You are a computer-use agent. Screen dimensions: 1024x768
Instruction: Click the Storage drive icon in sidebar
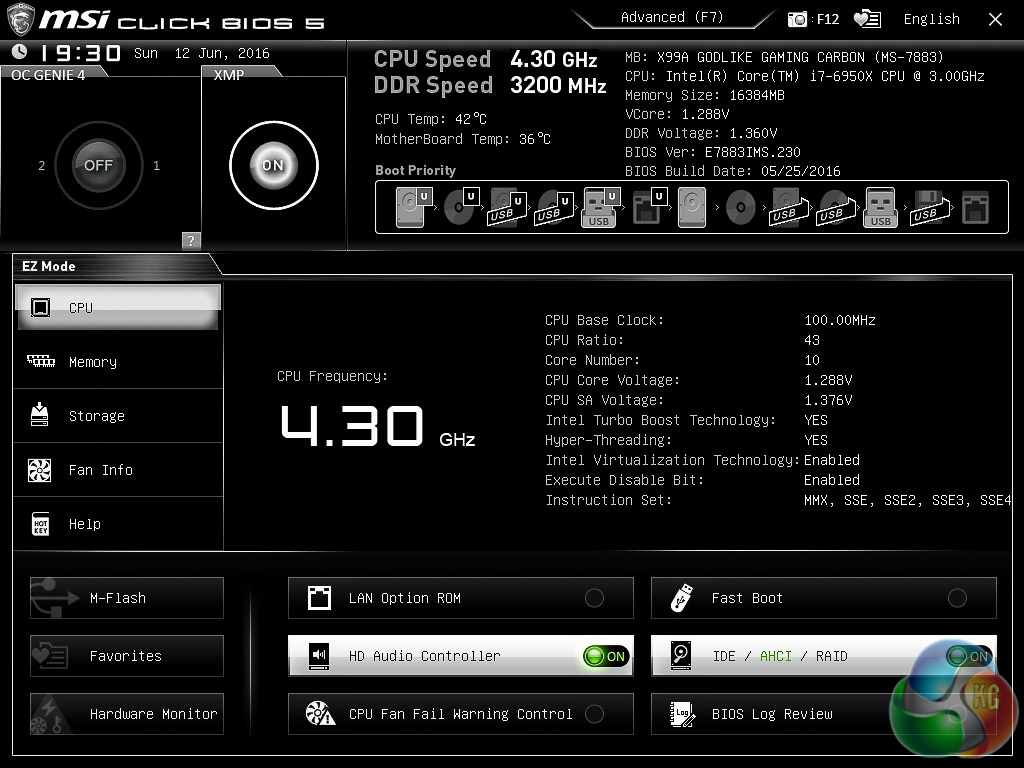(x=40, y=416)
